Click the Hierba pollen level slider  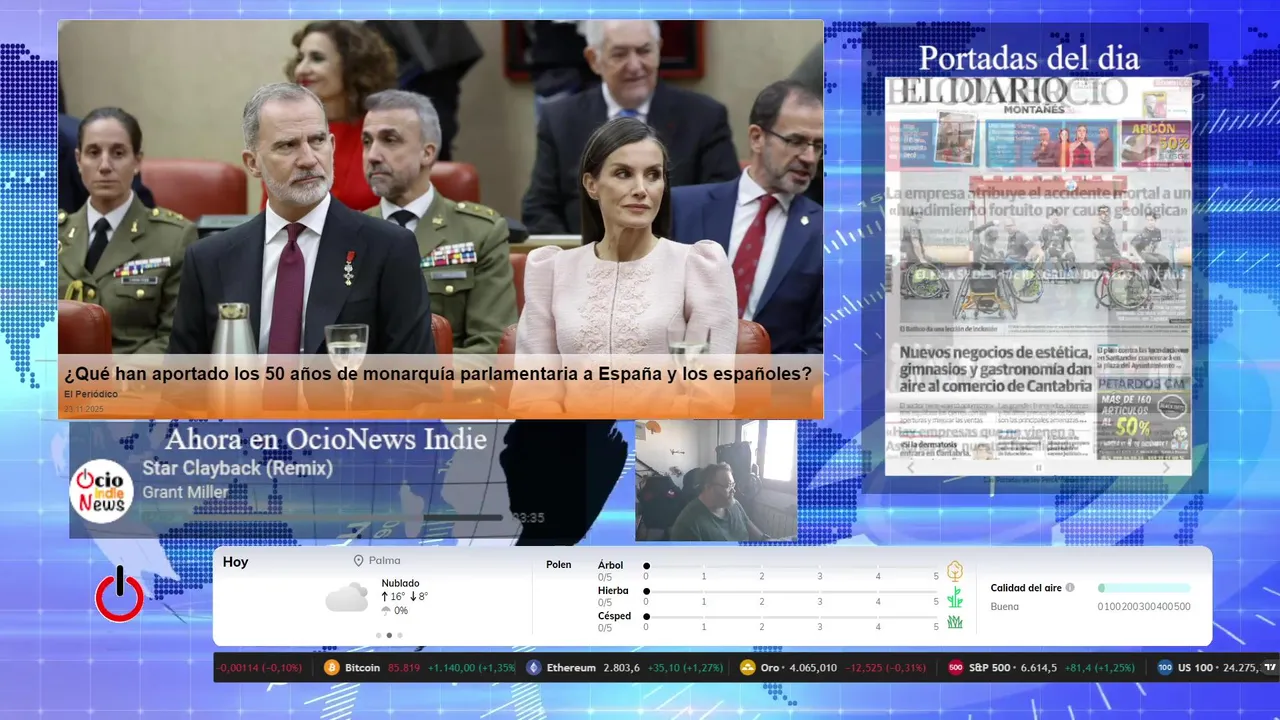point(791,592)
